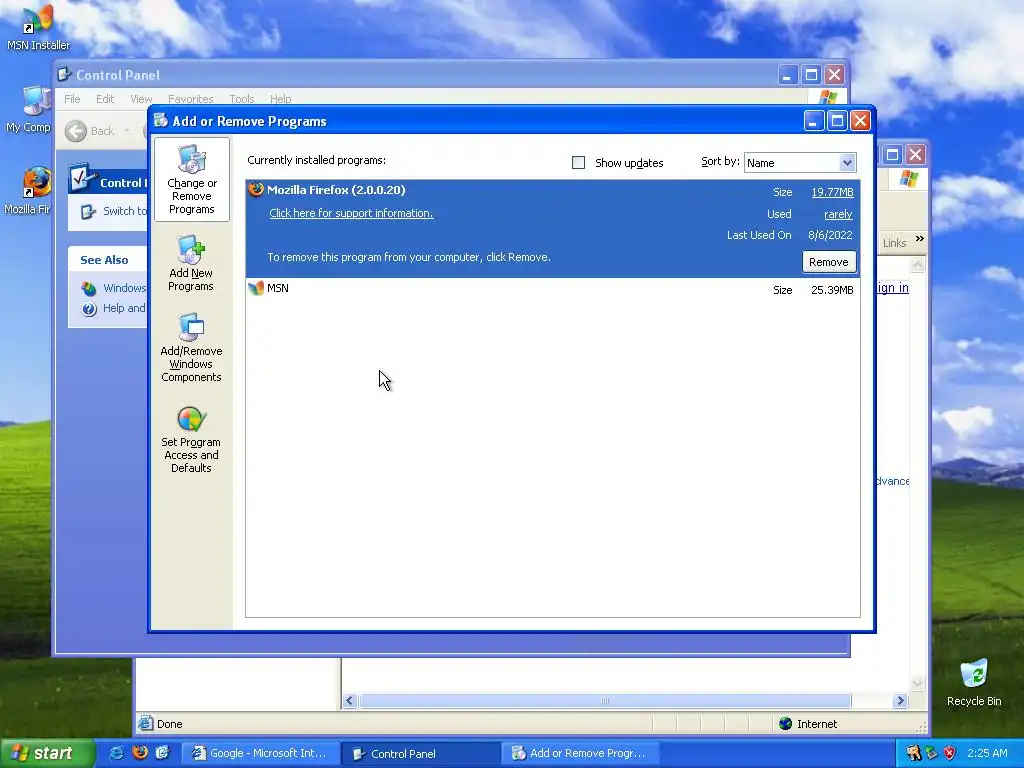The image size is (1024, 768).
Task: Click the second system tray icon
Action: pyautogui.click(x=932, y=753)
